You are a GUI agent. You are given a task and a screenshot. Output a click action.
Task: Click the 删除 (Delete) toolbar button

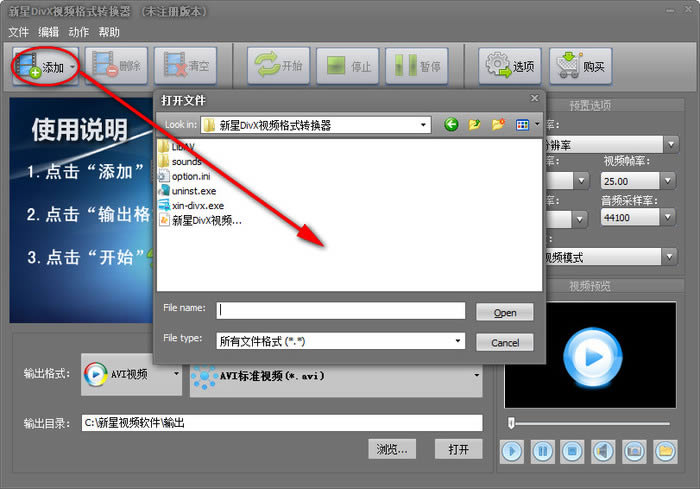(116, 66)
